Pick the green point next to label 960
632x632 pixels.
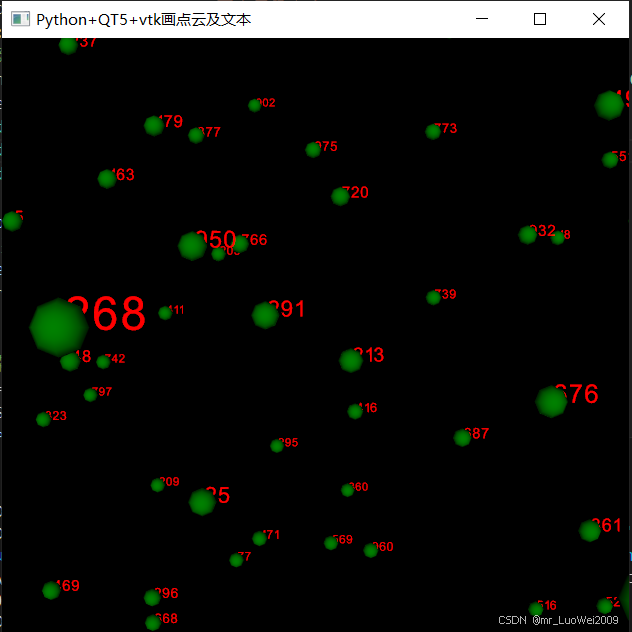click(370, 550)
